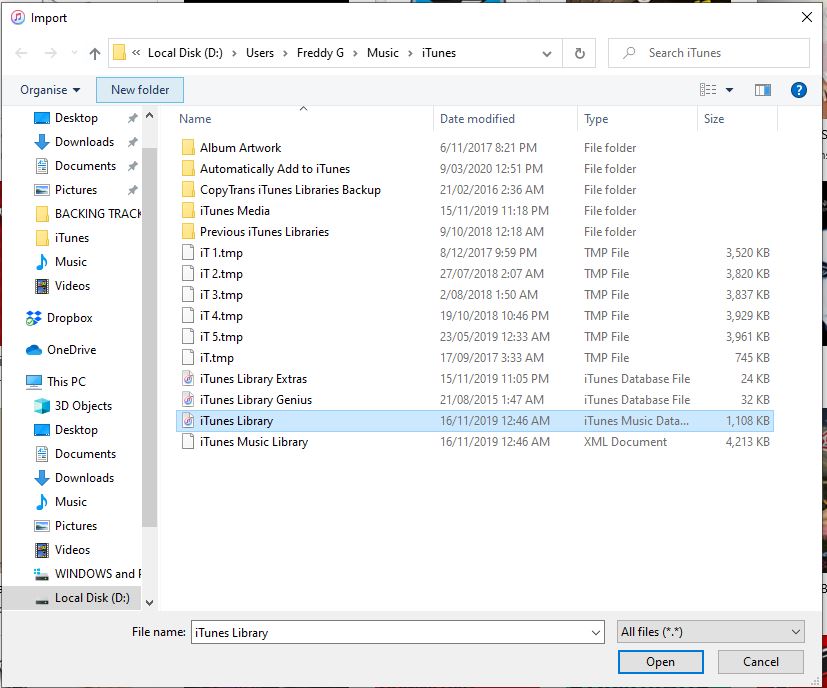Image resolution: width=827 pixels, height=688 pixels.
Task: Toggle the preview pane icon
Action: click(x=763, y=90)
